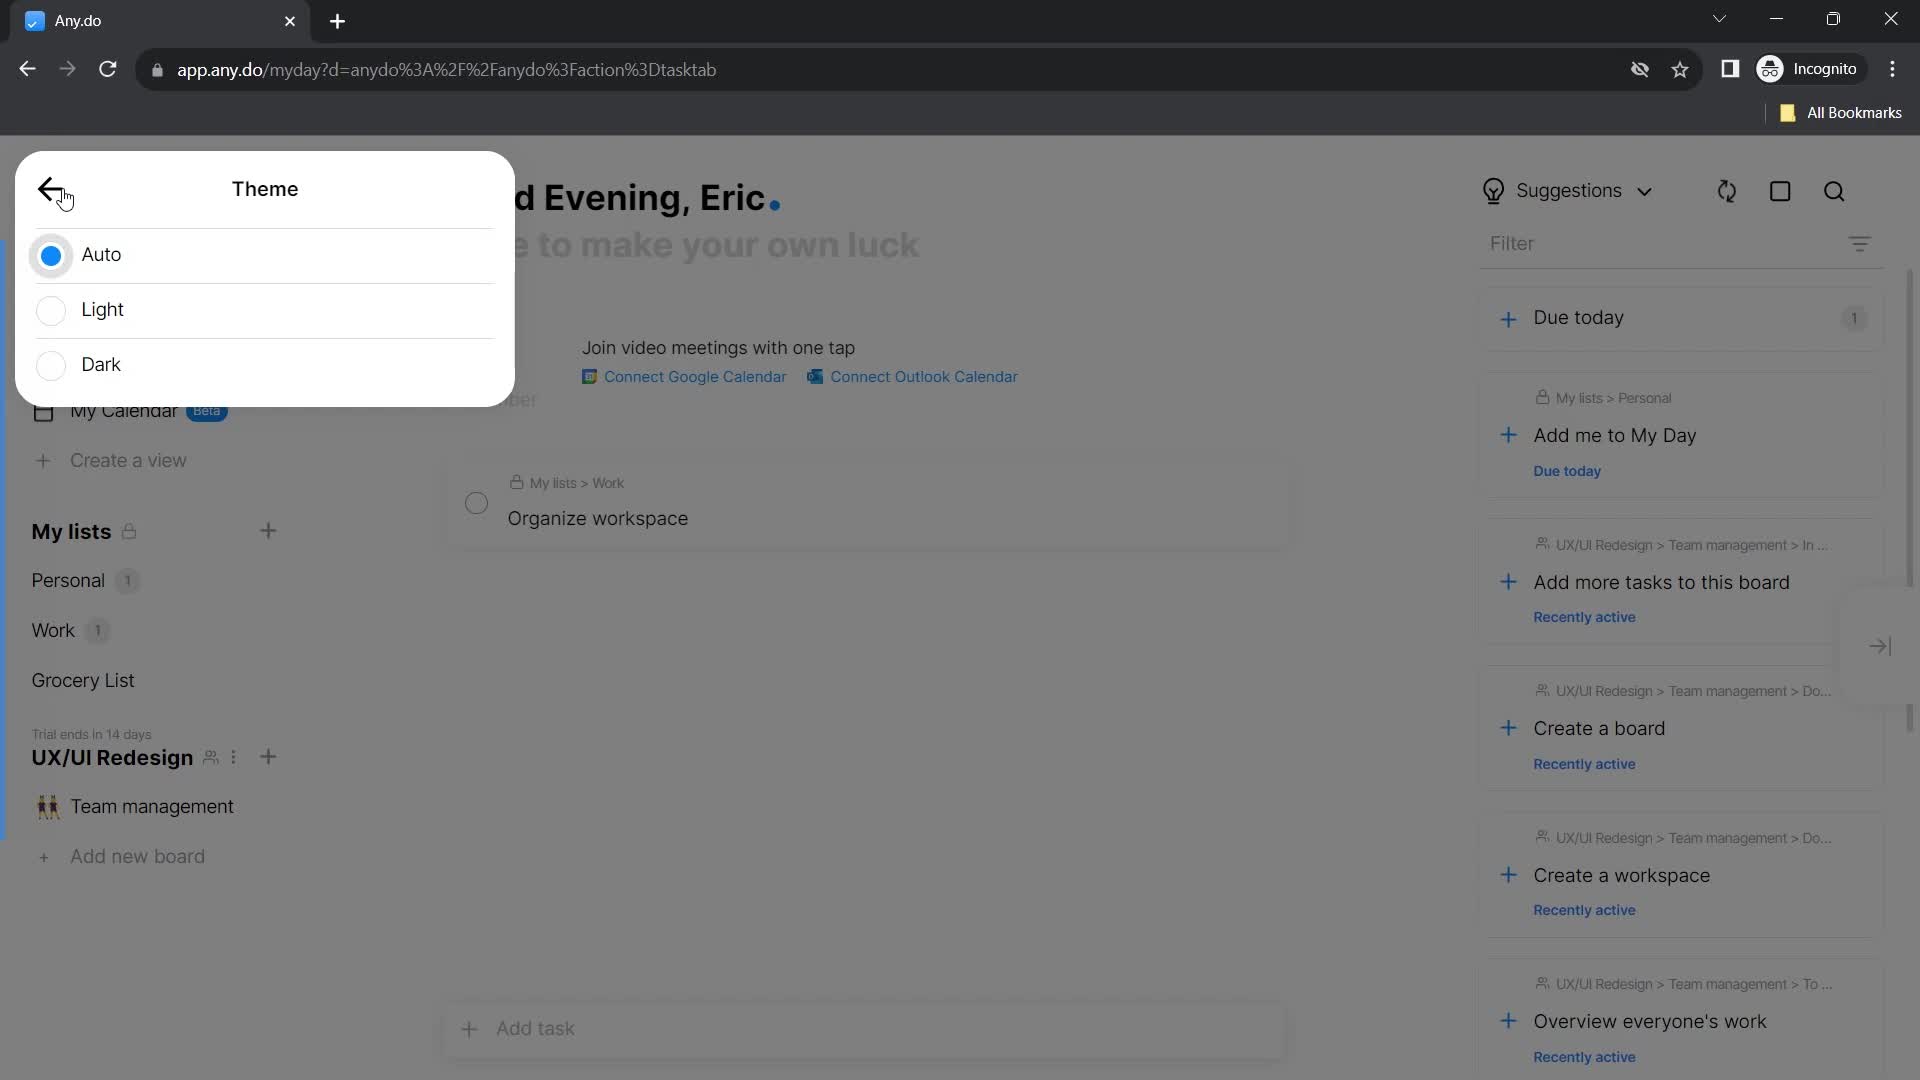This screenshot has width=1920, height=1080.
Task: Click the search icon in top right
Action: [x=1837, y=191]
